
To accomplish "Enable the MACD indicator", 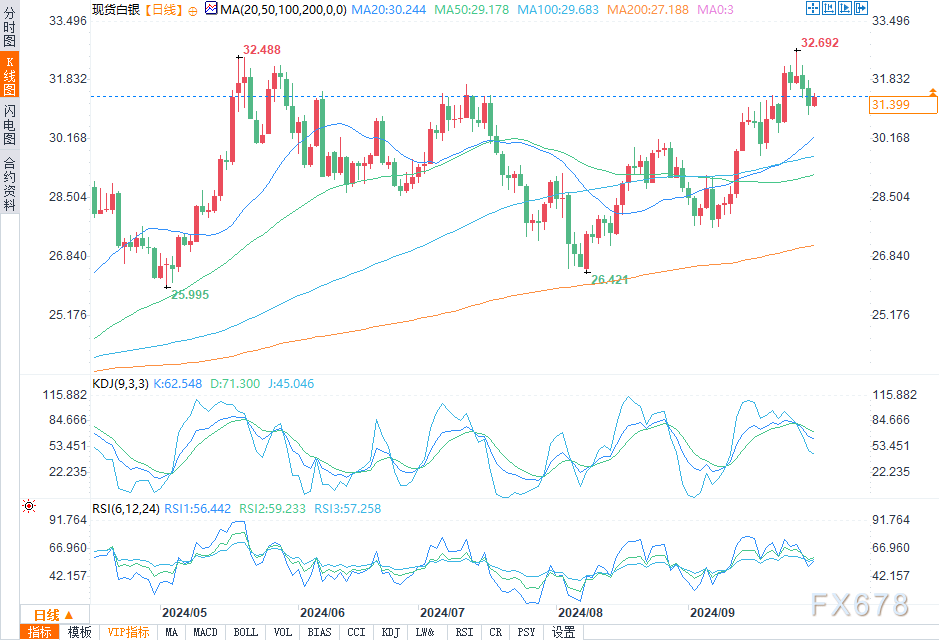I will (205, 632).
